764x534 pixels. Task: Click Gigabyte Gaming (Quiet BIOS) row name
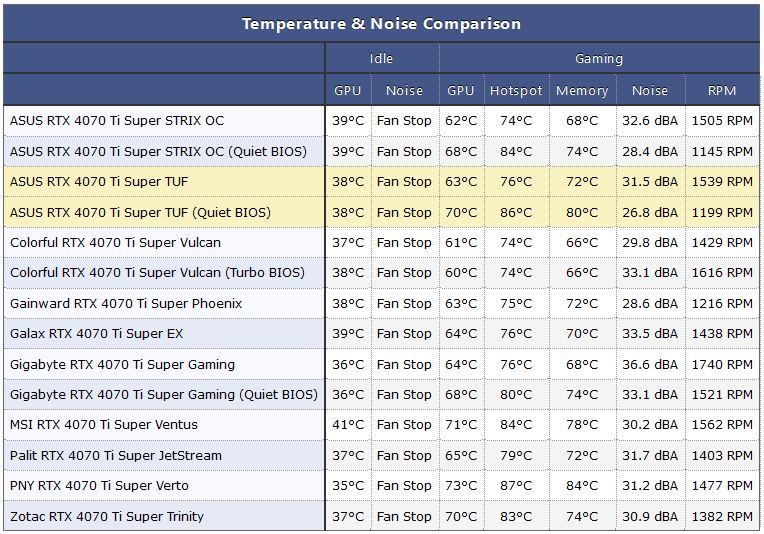(164, 394)
